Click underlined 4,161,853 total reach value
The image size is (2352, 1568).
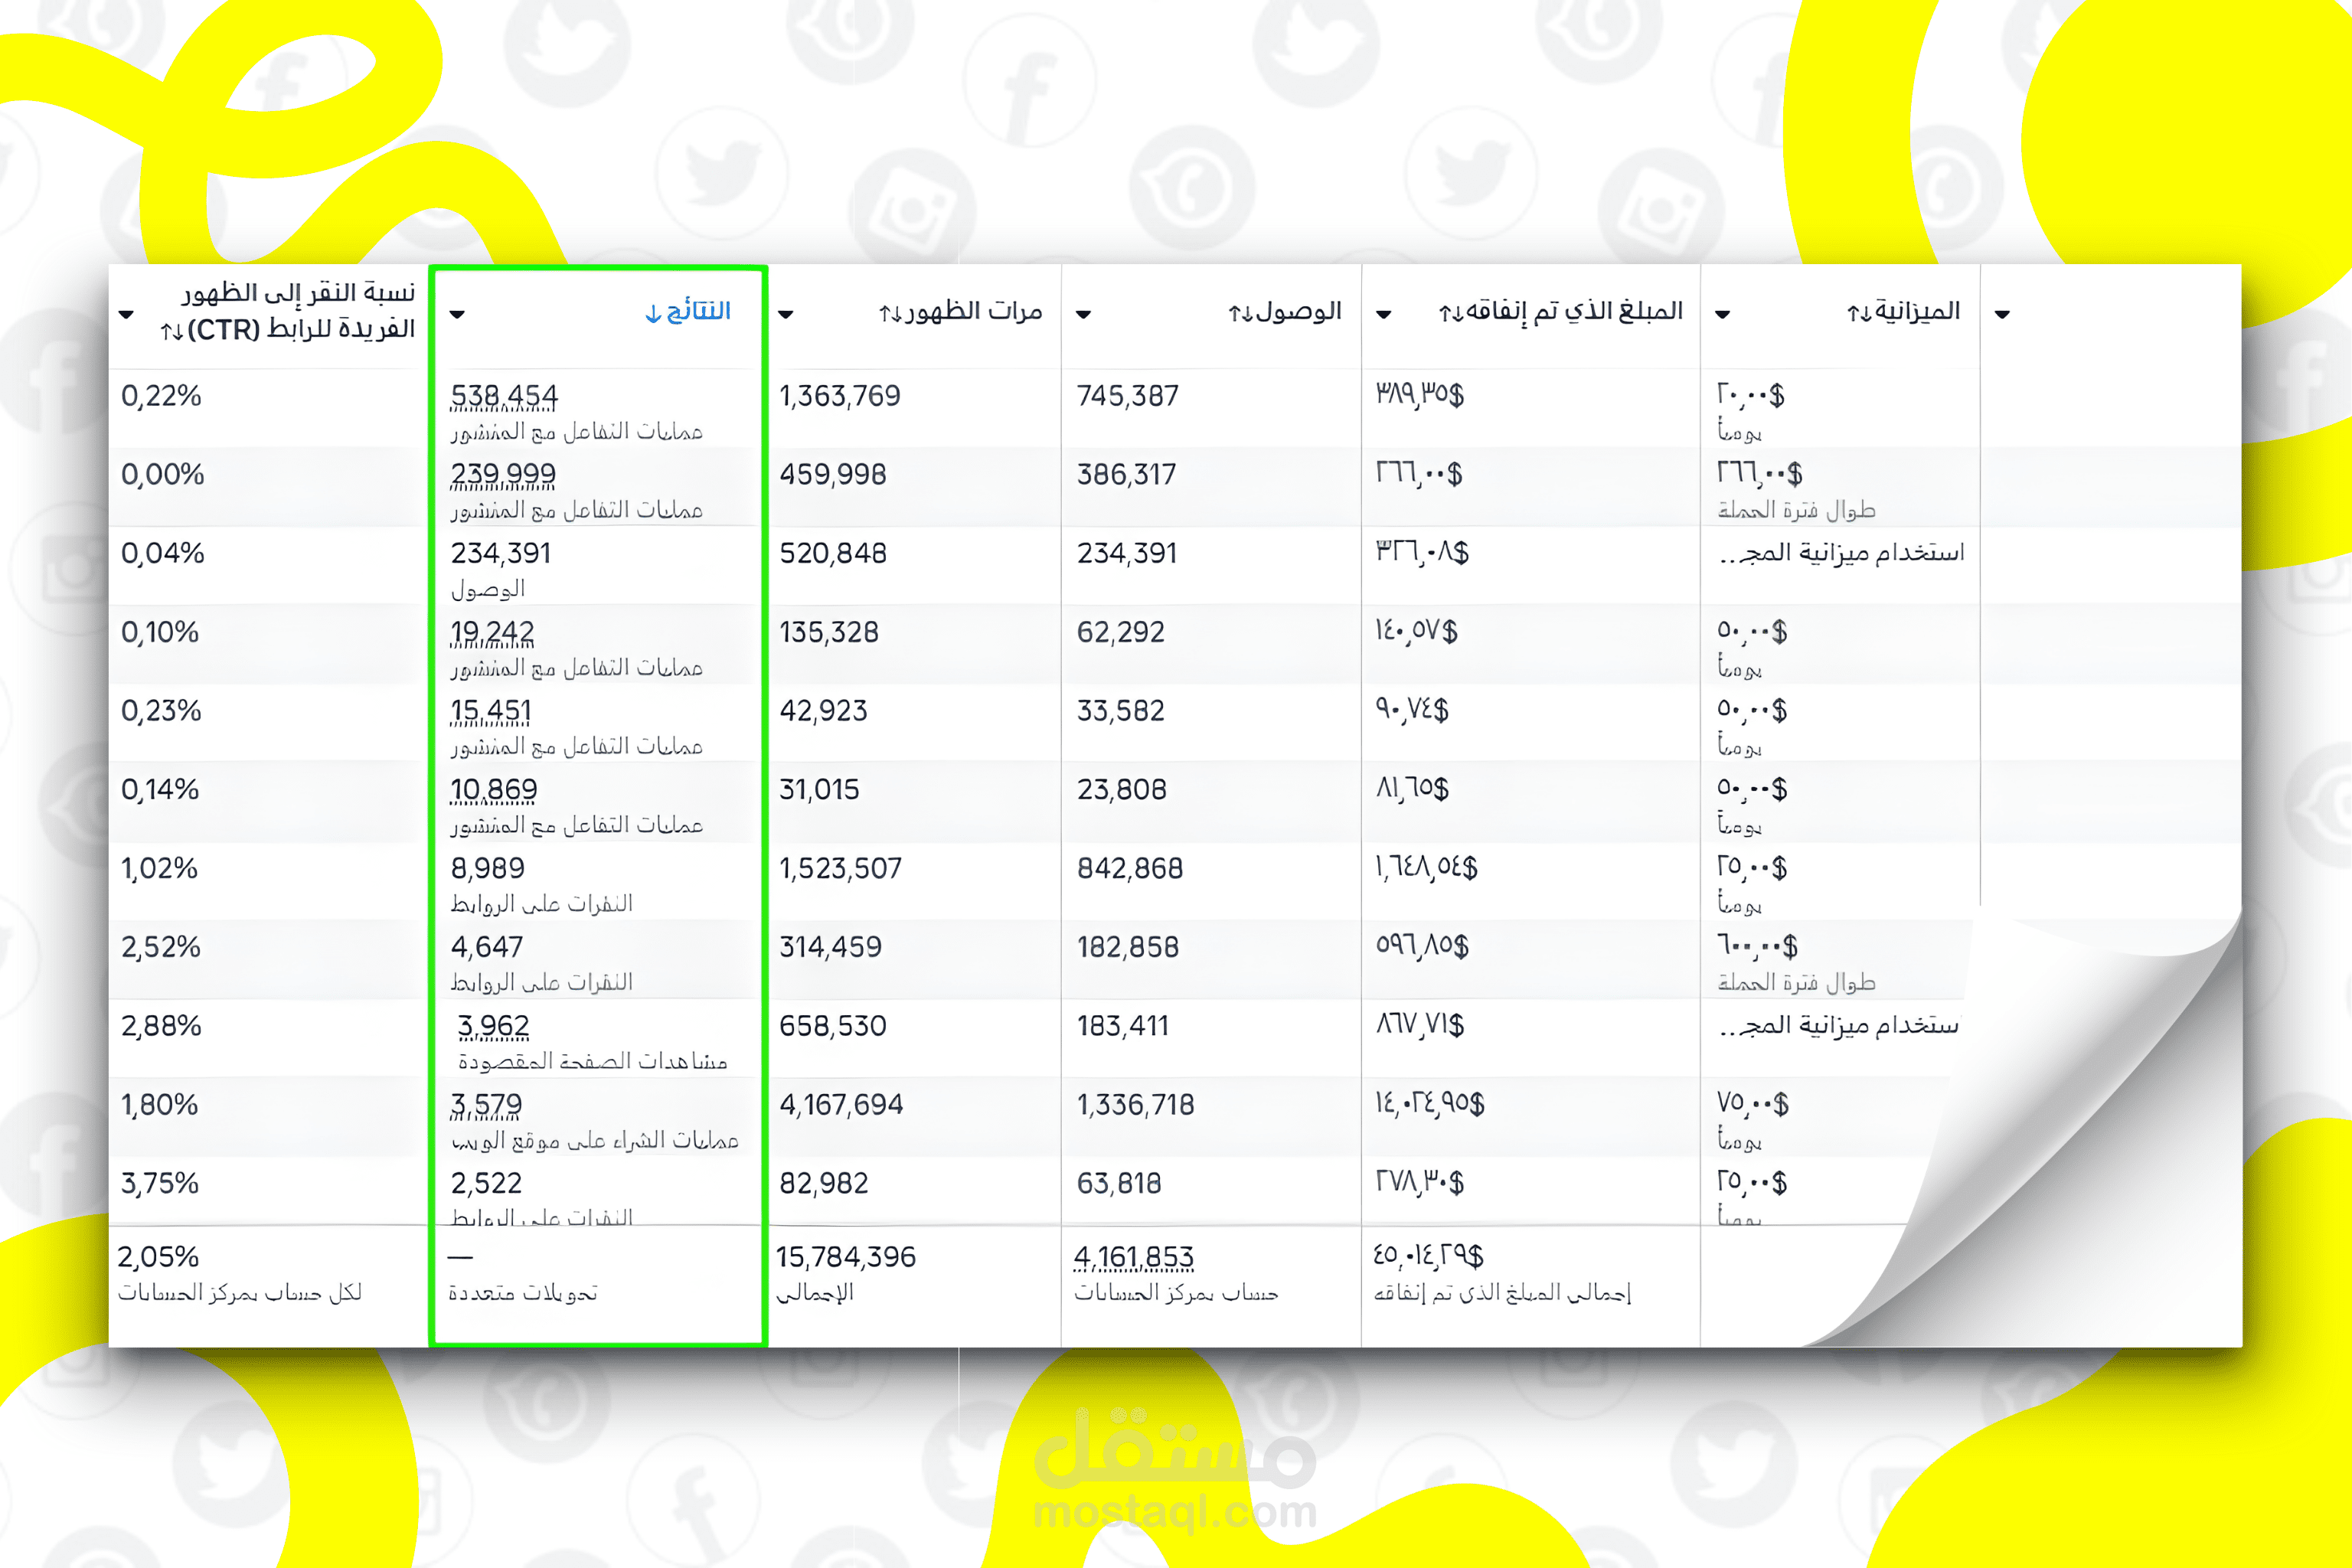tap(1134, 1257)
